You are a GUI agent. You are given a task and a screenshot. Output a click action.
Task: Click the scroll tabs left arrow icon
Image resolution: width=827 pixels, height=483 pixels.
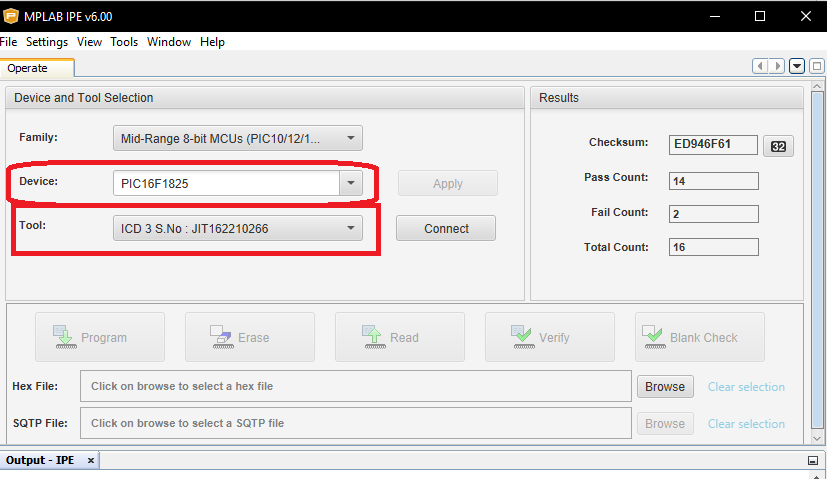[760, 66]
